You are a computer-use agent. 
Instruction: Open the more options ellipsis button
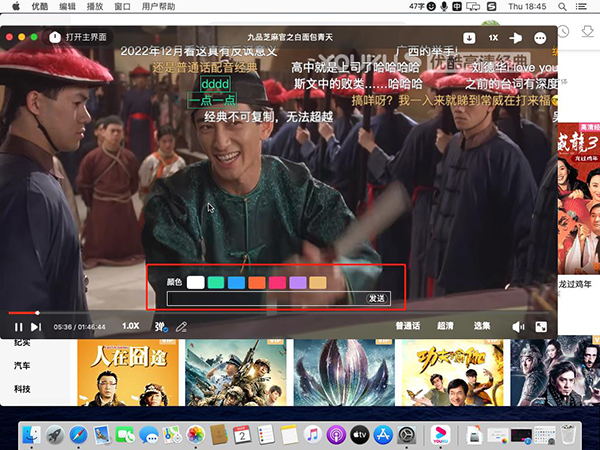(x=540, y=37)
